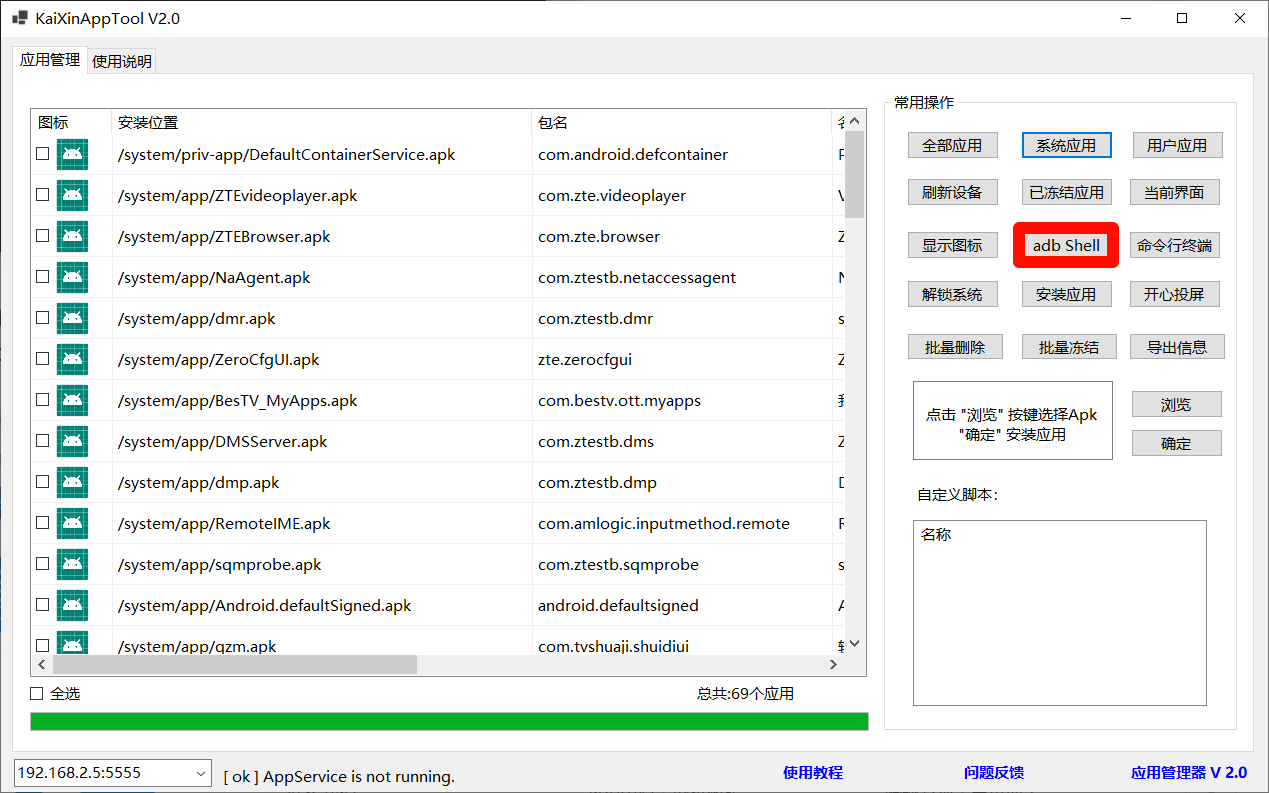This screenshot has width=1269, height=793.
Task: Check the checkbox for BesTV_MyApps.apk
Action: click(x=41, y=400)
